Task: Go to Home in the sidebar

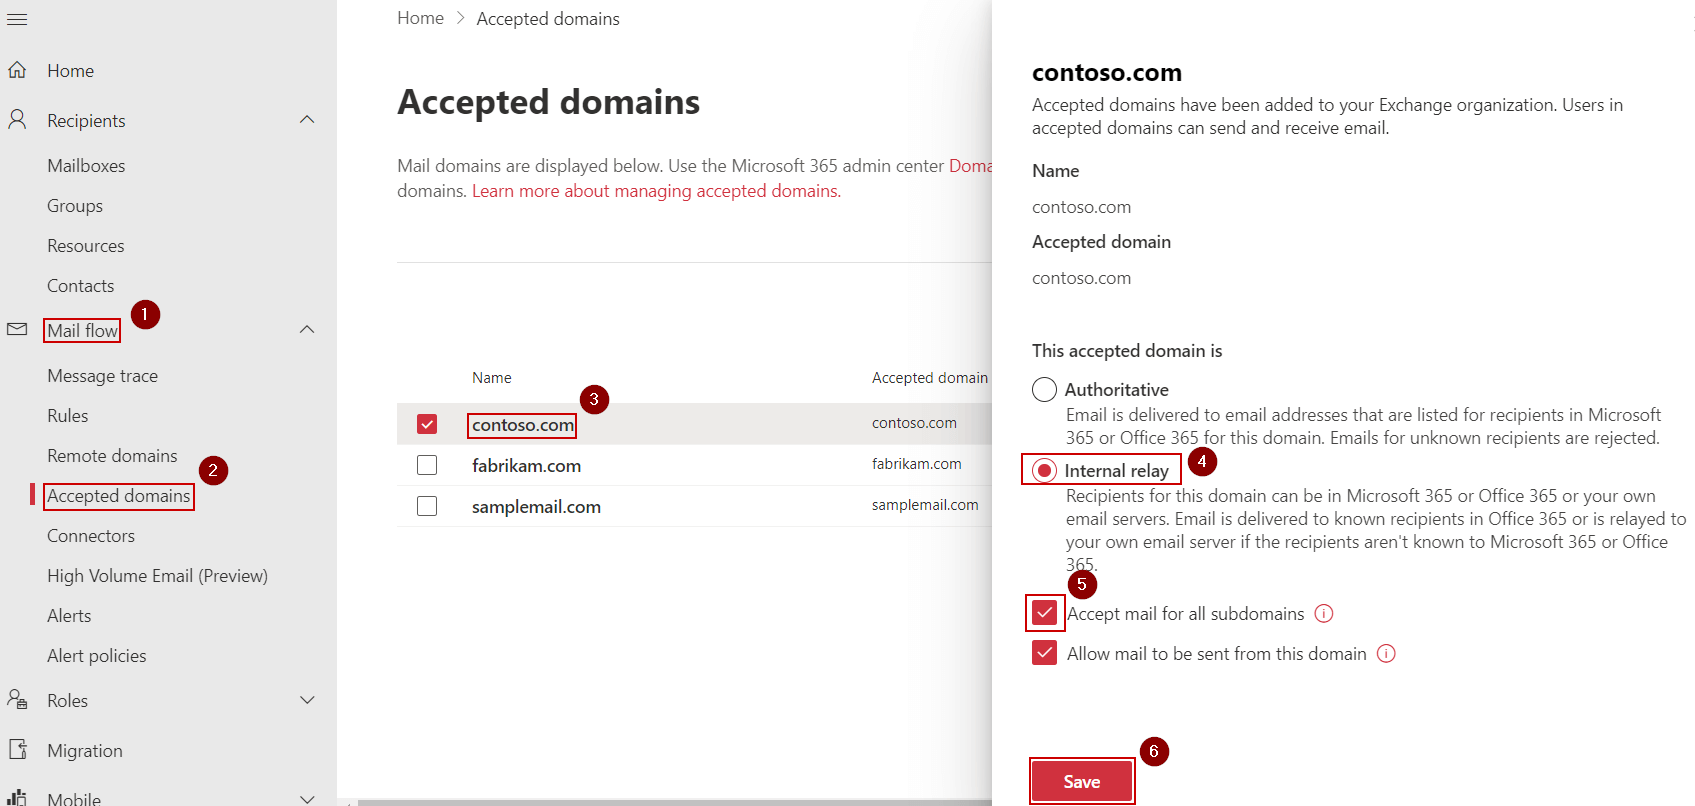Action: tap(70, 71)
